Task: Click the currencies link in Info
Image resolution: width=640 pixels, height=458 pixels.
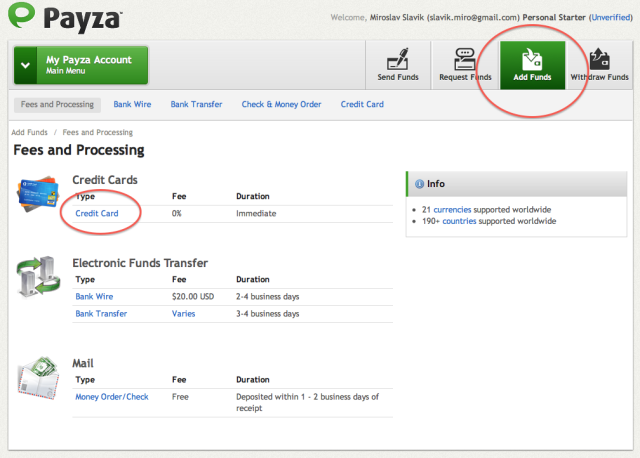Action: click(452, 210)
